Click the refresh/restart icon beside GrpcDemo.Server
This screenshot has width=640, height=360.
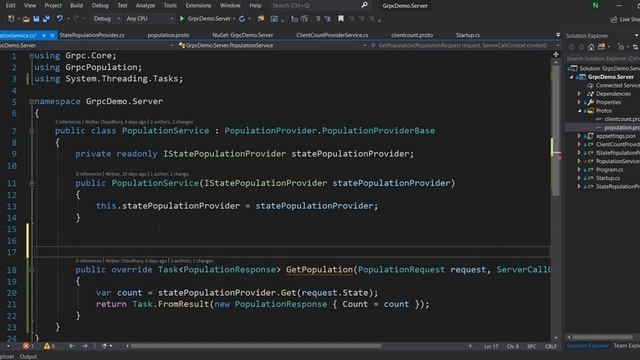(x=242, y=19)
